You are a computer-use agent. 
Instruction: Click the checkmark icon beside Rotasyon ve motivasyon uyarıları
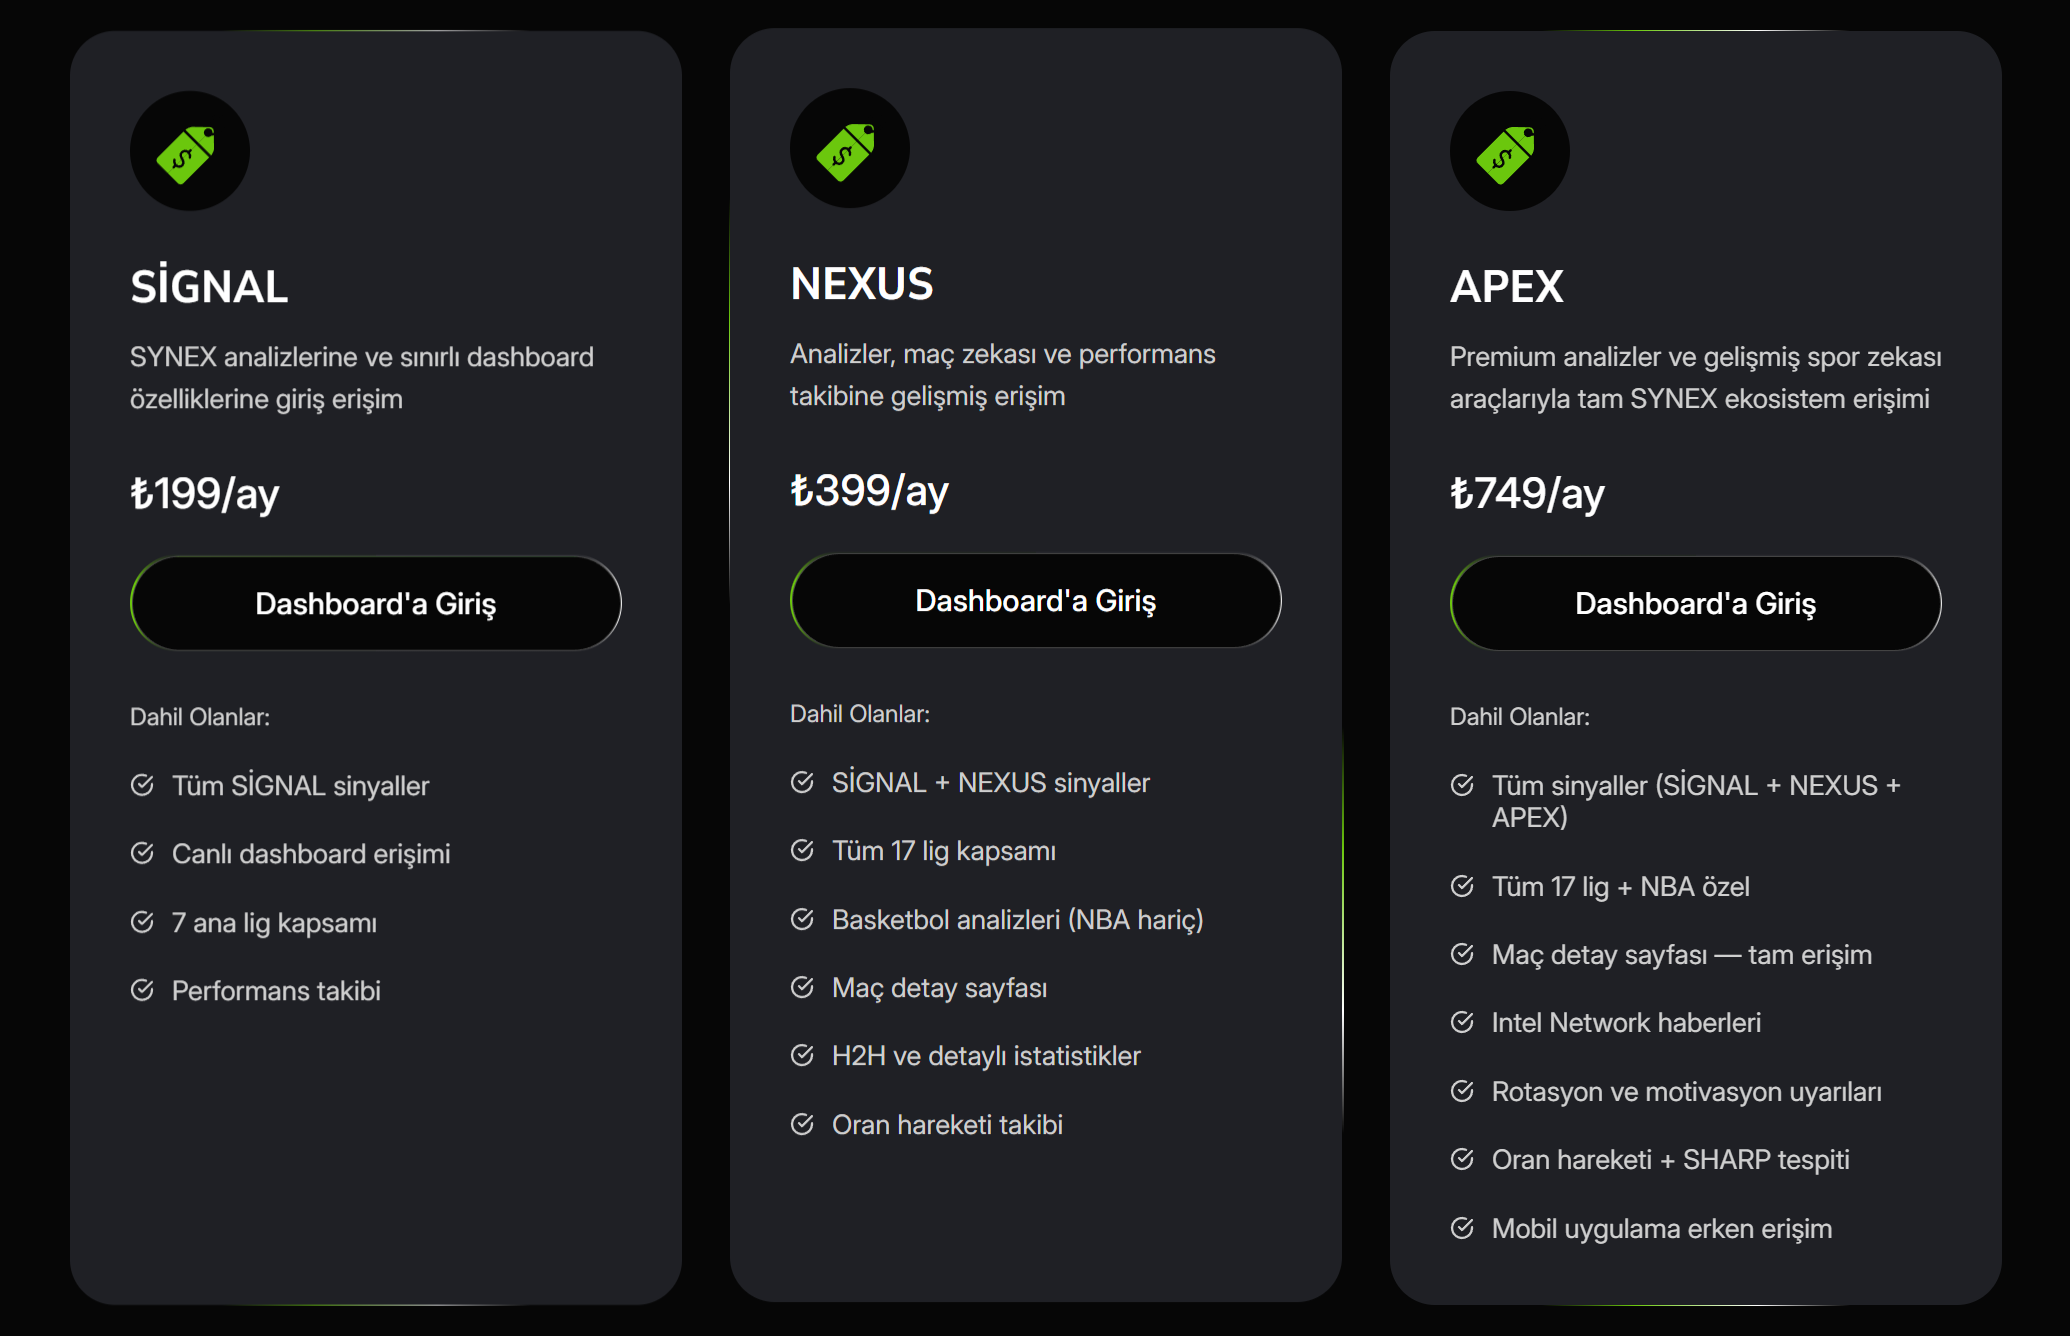[x=1462, y=1091]
